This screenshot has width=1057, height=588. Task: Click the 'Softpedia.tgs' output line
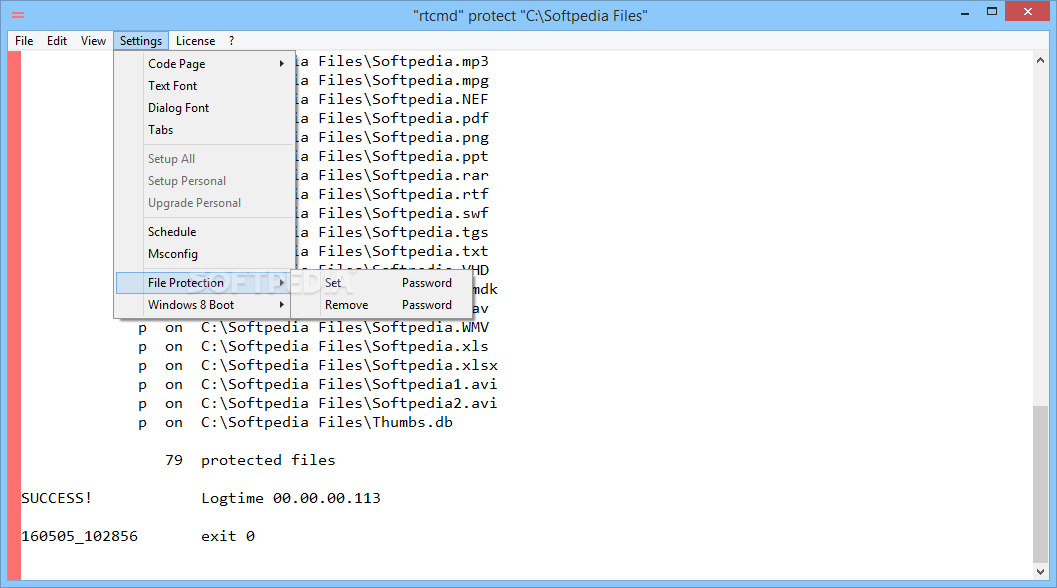pyautogui.click(x=392, y=232)
